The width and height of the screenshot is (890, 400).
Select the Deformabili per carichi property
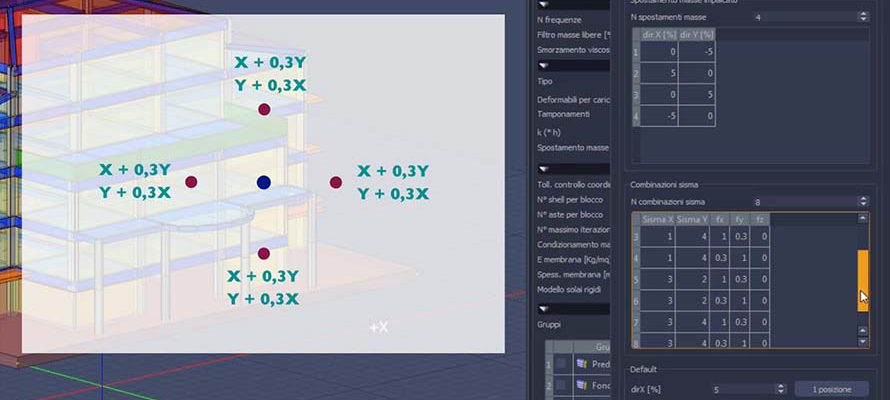pos(573,100)
